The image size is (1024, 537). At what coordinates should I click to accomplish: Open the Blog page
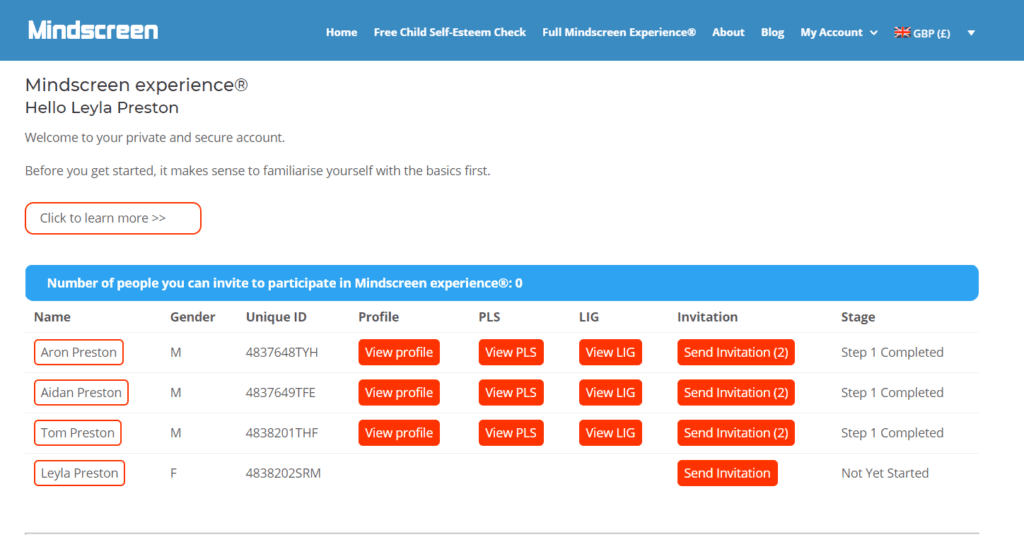[x=772, y=32]
